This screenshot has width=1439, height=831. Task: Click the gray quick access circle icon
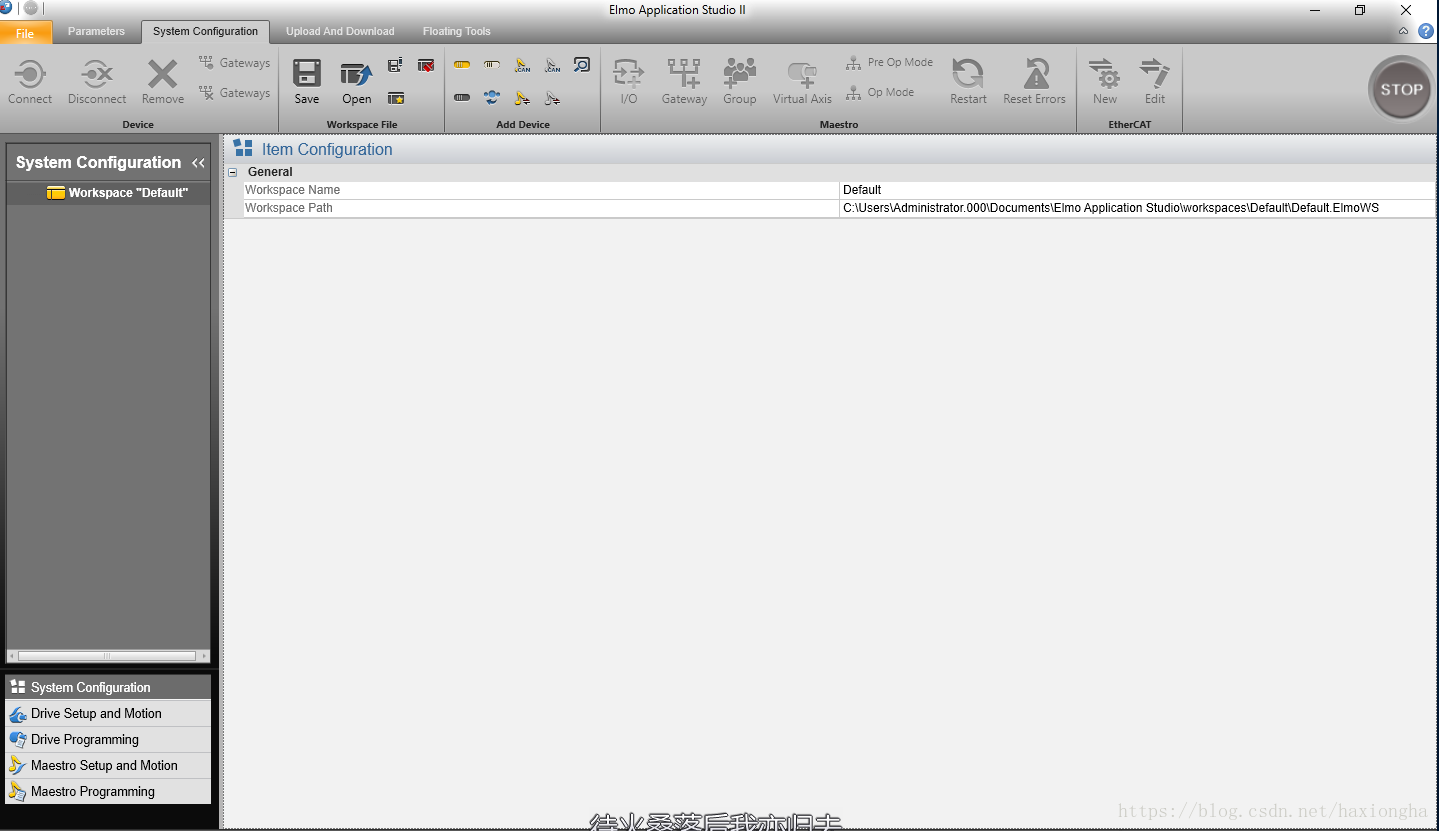(31, 8)
